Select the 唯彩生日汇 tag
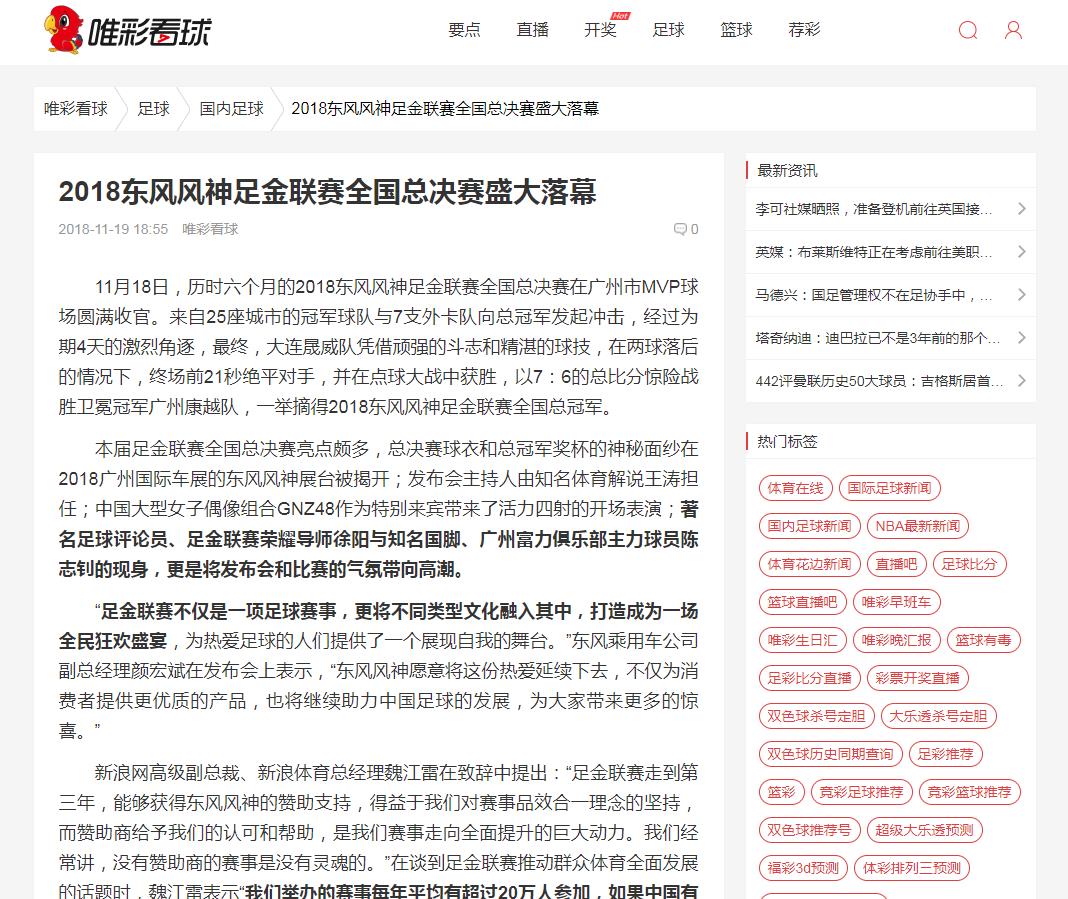 [802, 641]
